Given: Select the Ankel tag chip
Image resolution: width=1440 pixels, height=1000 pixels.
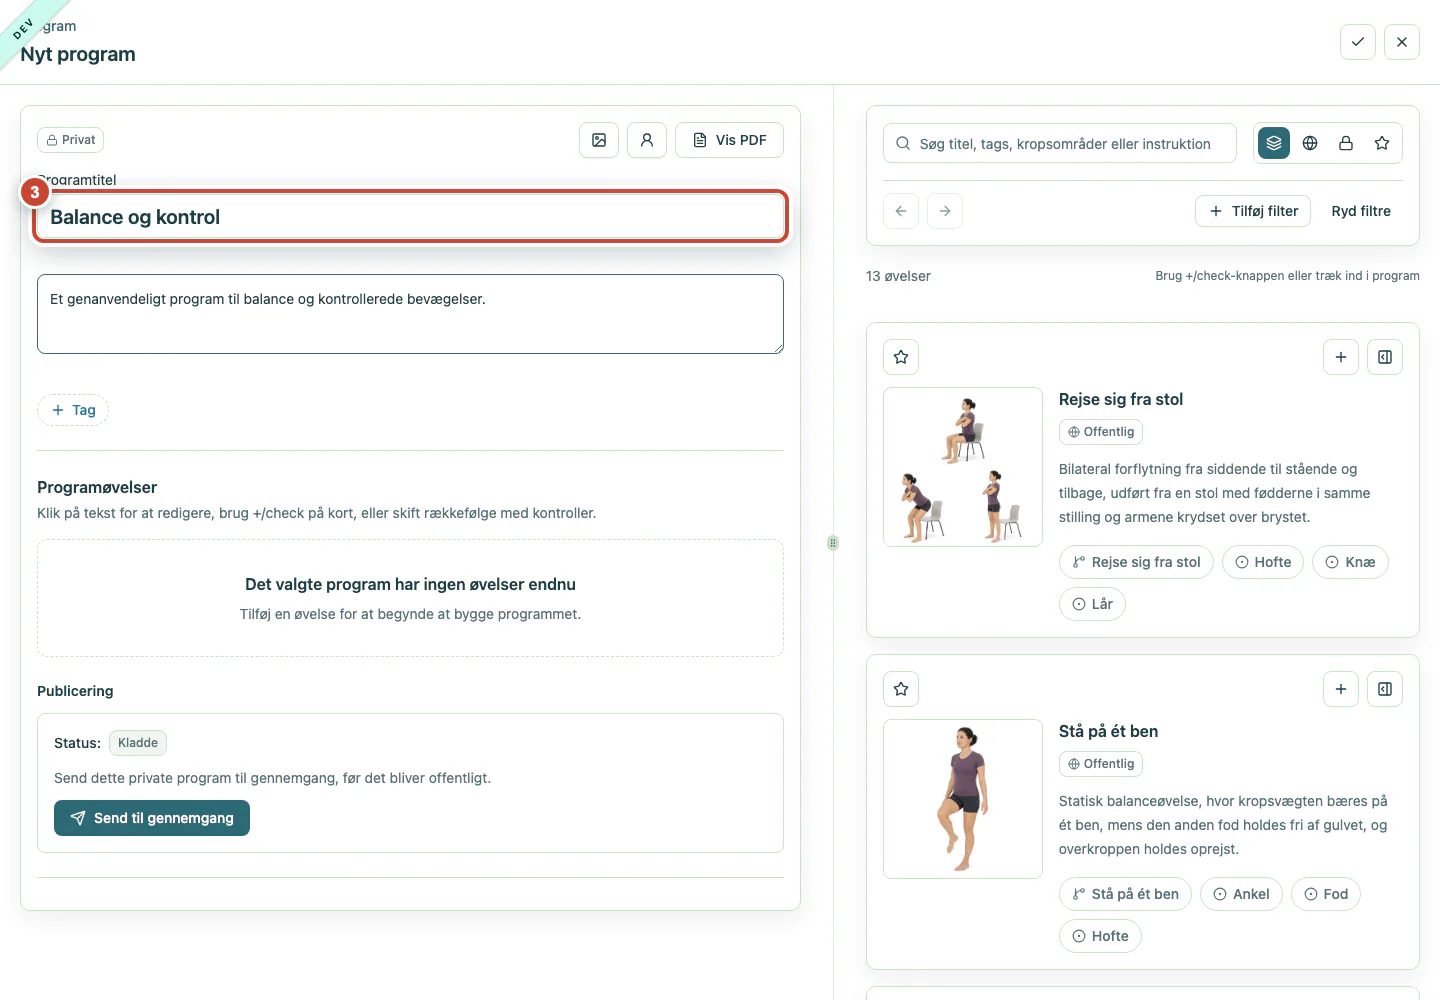Looking at the screenshot, I should click(x=1241, y=894).
